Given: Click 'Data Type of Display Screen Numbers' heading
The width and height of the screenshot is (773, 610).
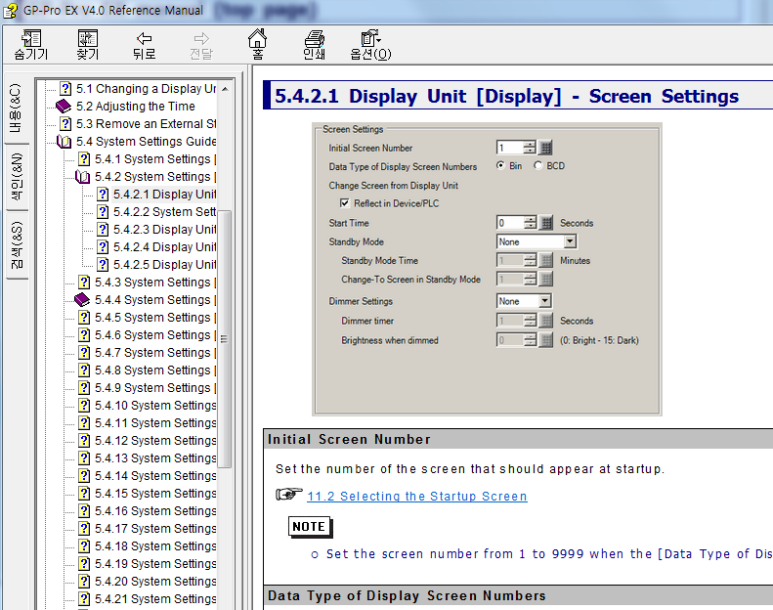Looking at the screenshot, I should pyautogui.click(x=407, y=596).
